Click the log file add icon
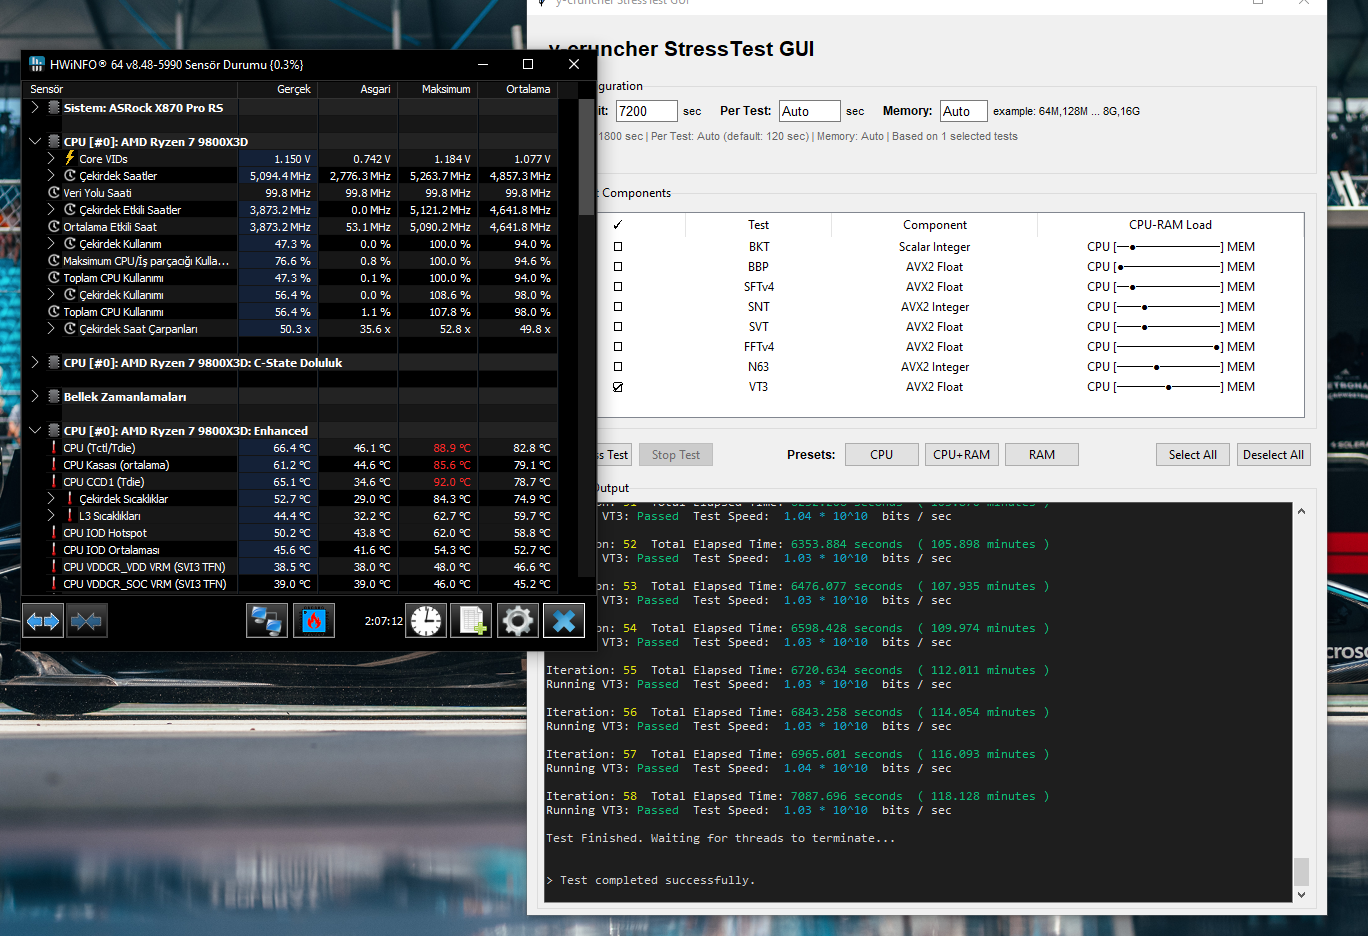 coord(471,621)
